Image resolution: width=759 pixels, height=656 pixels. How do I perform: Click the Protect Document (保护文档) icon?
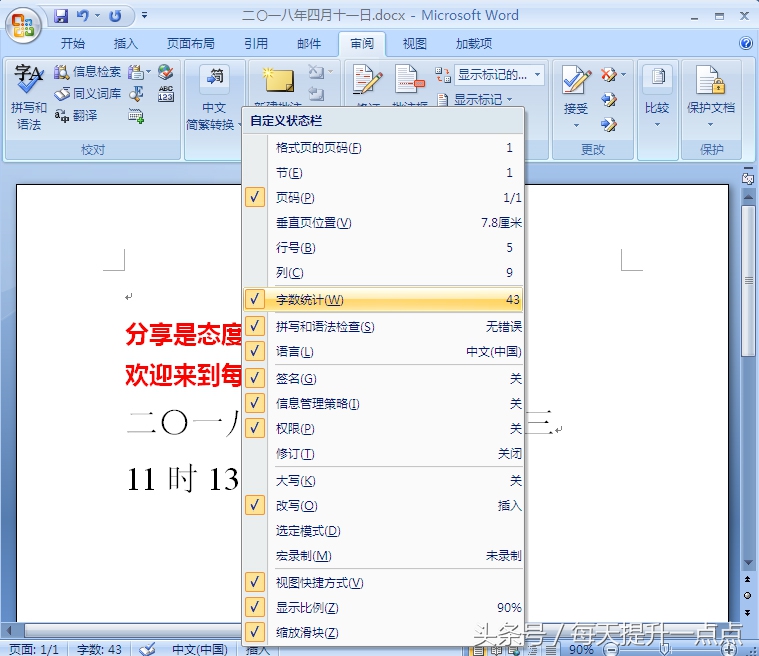710,79
